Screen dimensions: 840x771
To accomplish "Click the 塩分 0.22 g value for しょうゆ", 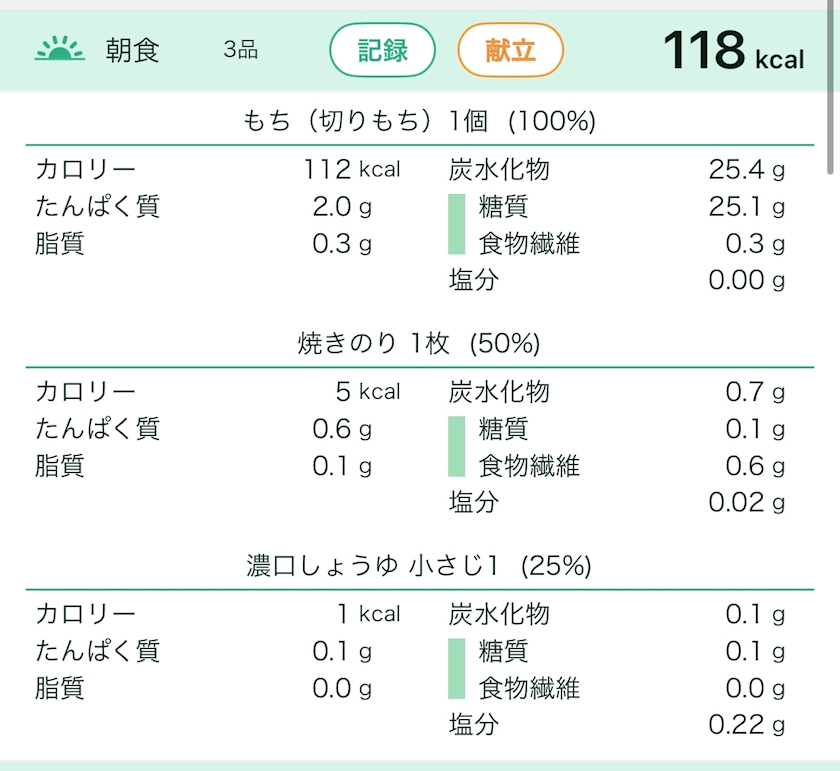I will [x=746, y=725].
